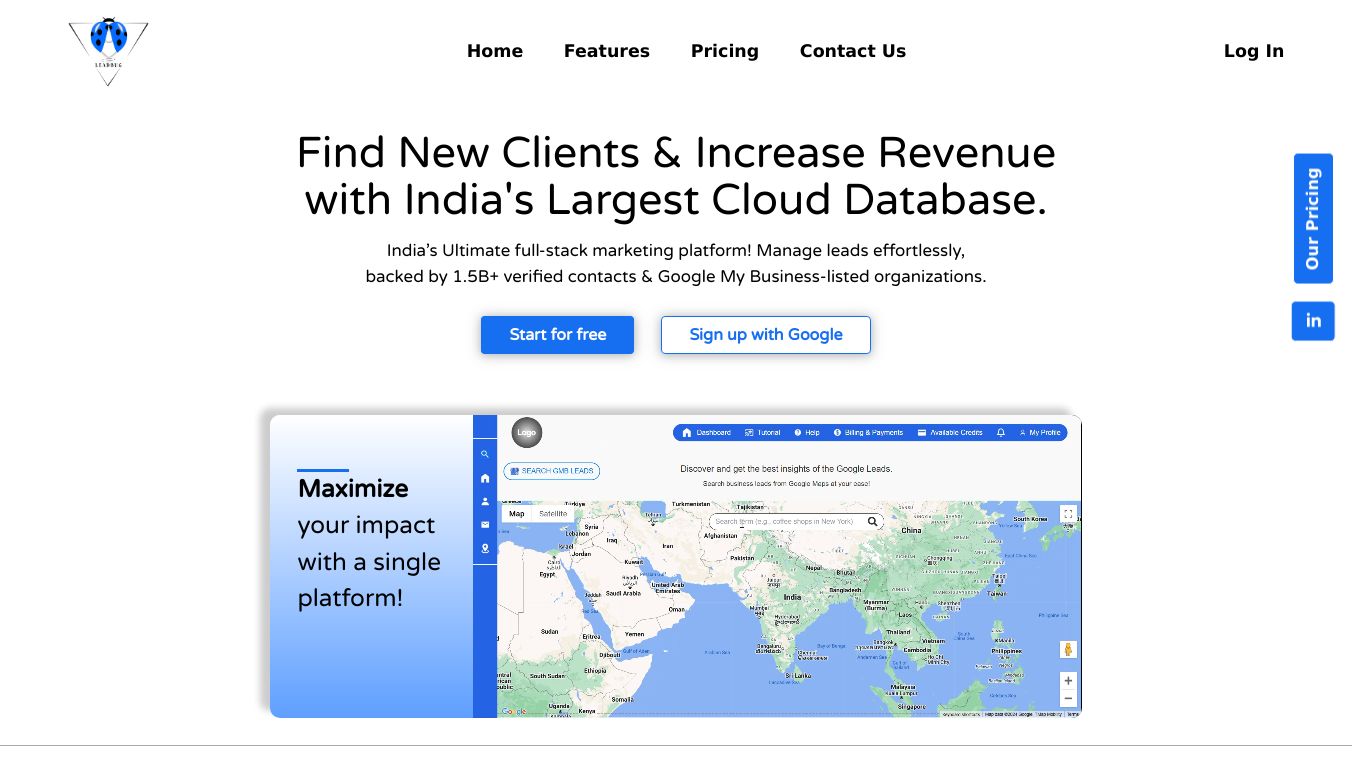
Task: Click the Street View pegman on the map
Action: click(1068, 649)
